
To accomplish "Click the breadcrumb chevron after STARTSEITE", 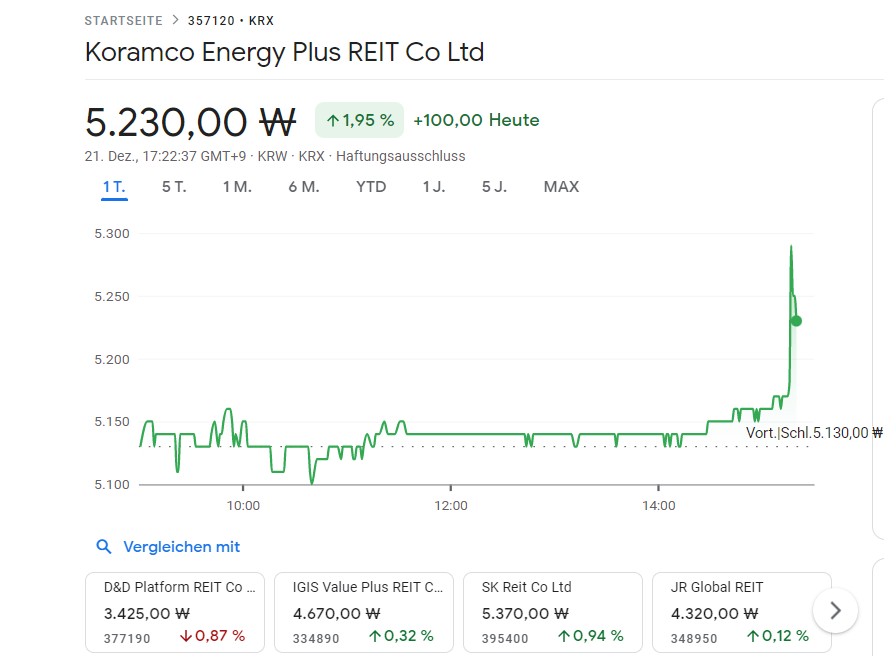I will click(x=175, y=20).
